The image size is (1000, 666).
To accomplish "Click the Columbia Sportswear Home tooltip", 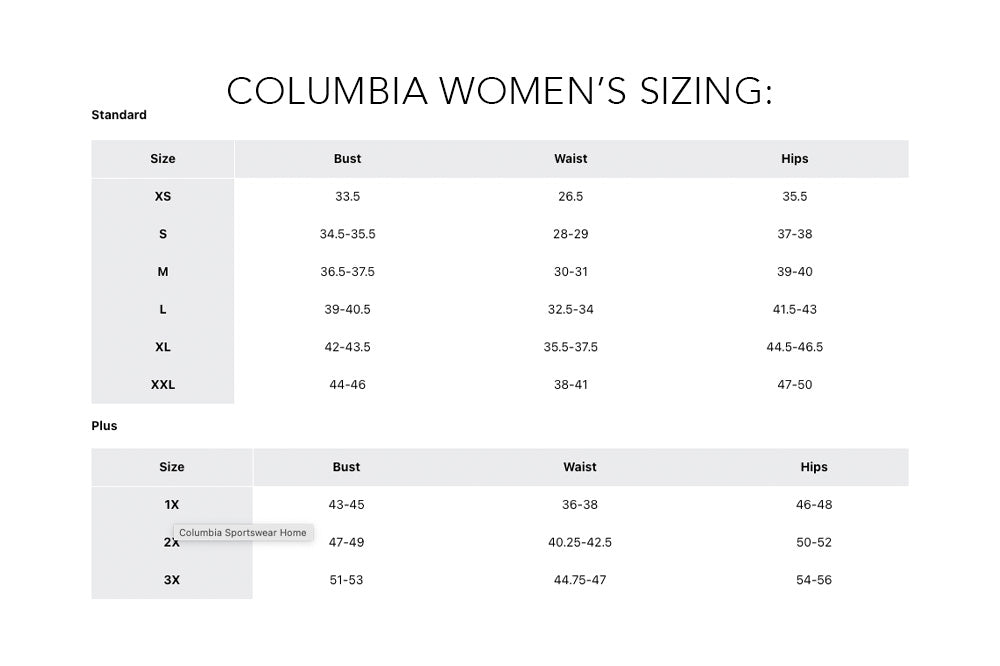I will [x=243, y=533].
